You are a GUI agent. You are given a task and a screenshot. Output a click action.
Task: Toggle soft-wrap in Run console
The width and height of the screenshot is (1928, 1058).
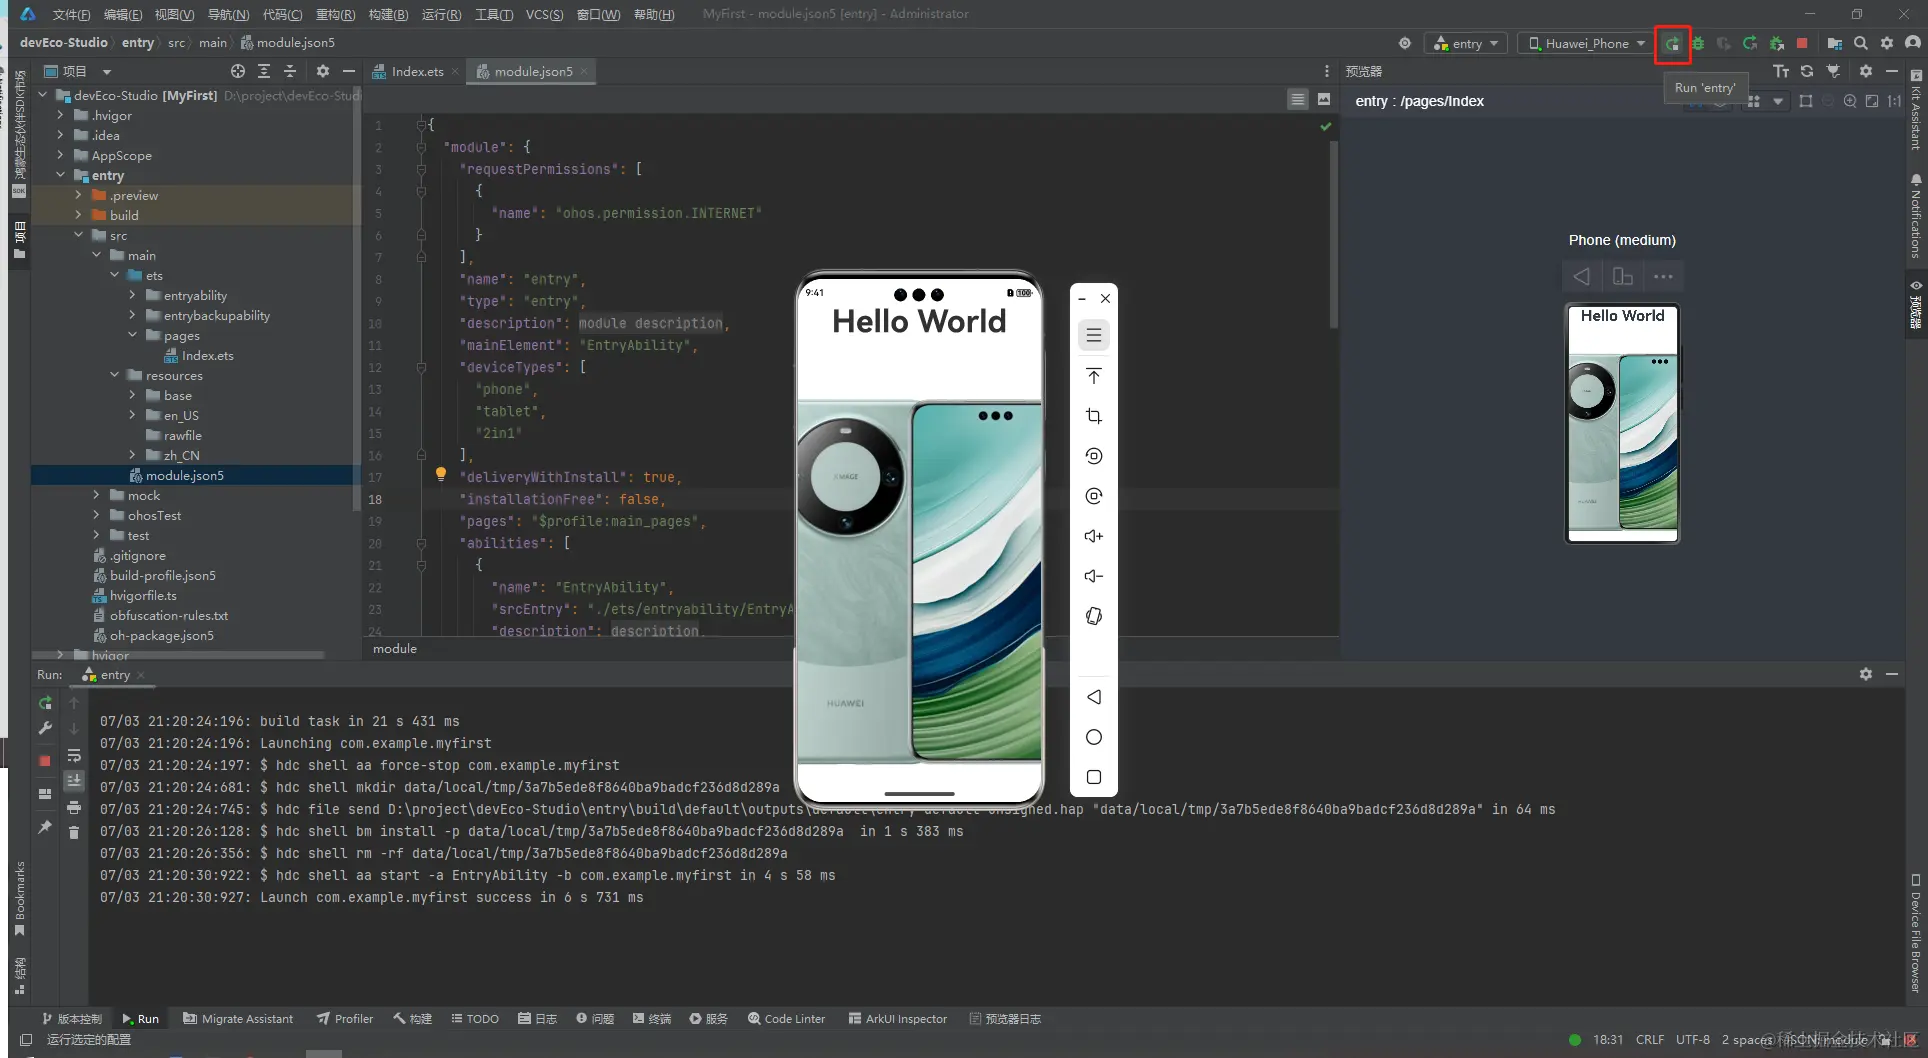[74, 755]
